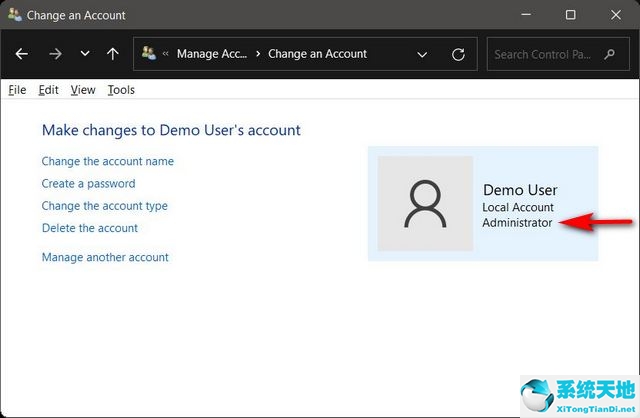640x418 pixels.
Task: Focus the Search Control Panel field
Action: click(x=558, y=54)
